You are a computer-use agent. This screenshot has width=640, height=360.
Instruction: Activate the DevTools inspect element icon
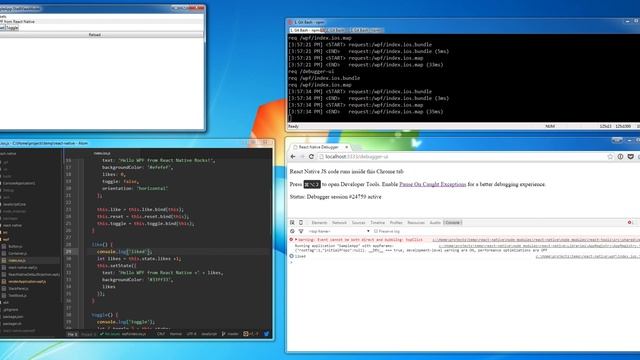click(292, 222)
